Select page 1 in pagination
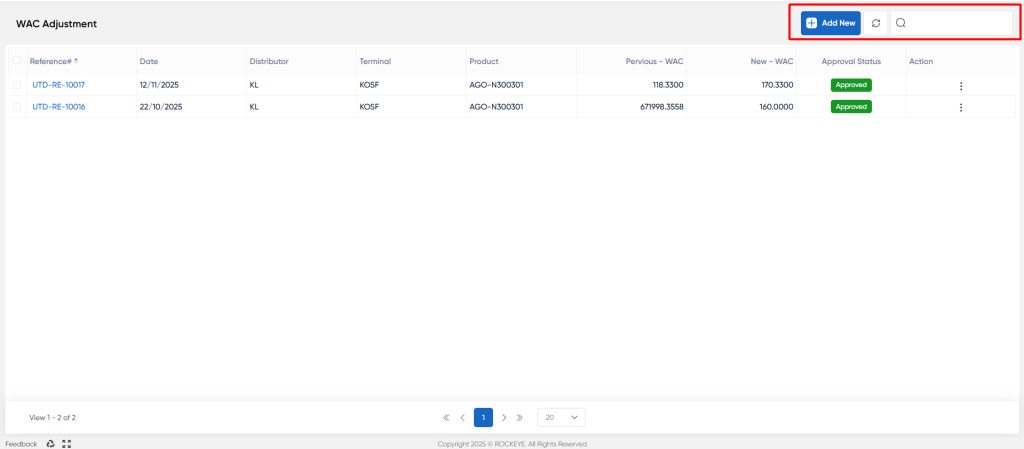1024x449 pixels. [483, 417]
